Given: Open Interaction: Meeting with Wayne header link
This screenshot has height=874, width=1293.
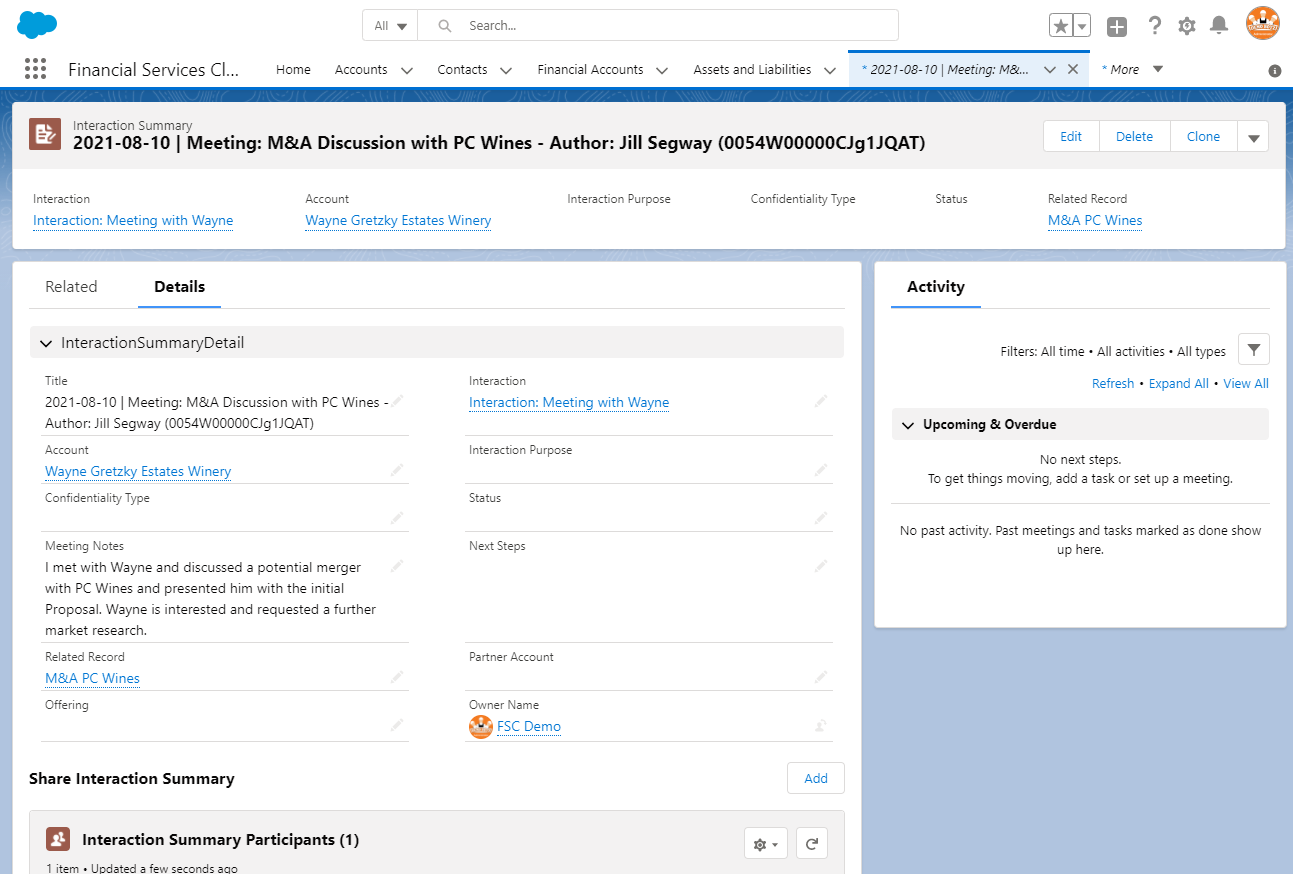Looking at the screenshot, I should pos(133,220).
